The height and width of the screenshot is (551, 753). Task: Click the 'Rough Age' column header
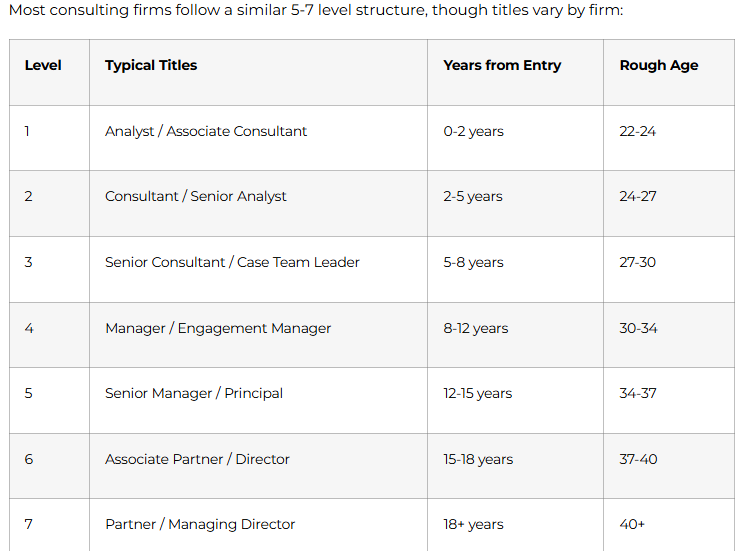659,65
